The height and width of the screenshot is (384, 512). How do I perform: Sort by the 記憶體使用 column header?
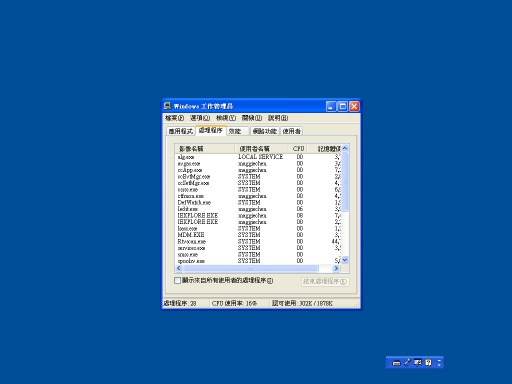click(325, 149)
